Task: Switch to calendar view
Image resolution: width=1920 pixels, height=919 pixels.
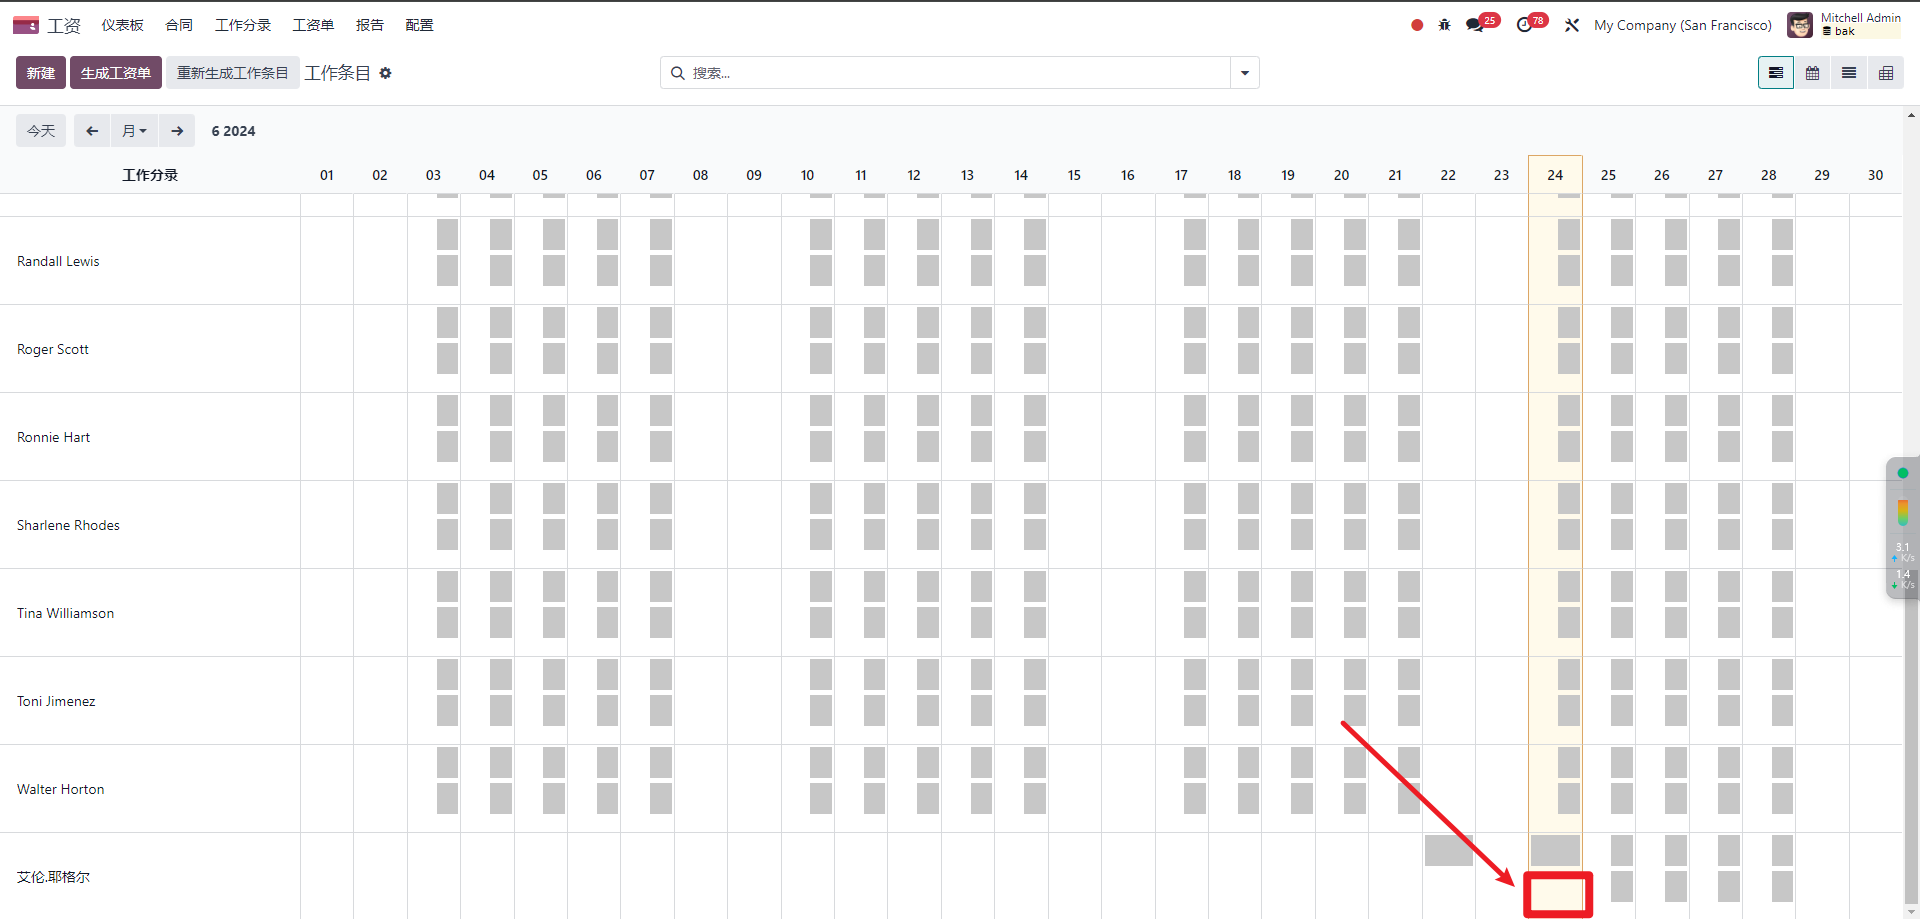Action: pyautogui.click(x=1812, y=73)
